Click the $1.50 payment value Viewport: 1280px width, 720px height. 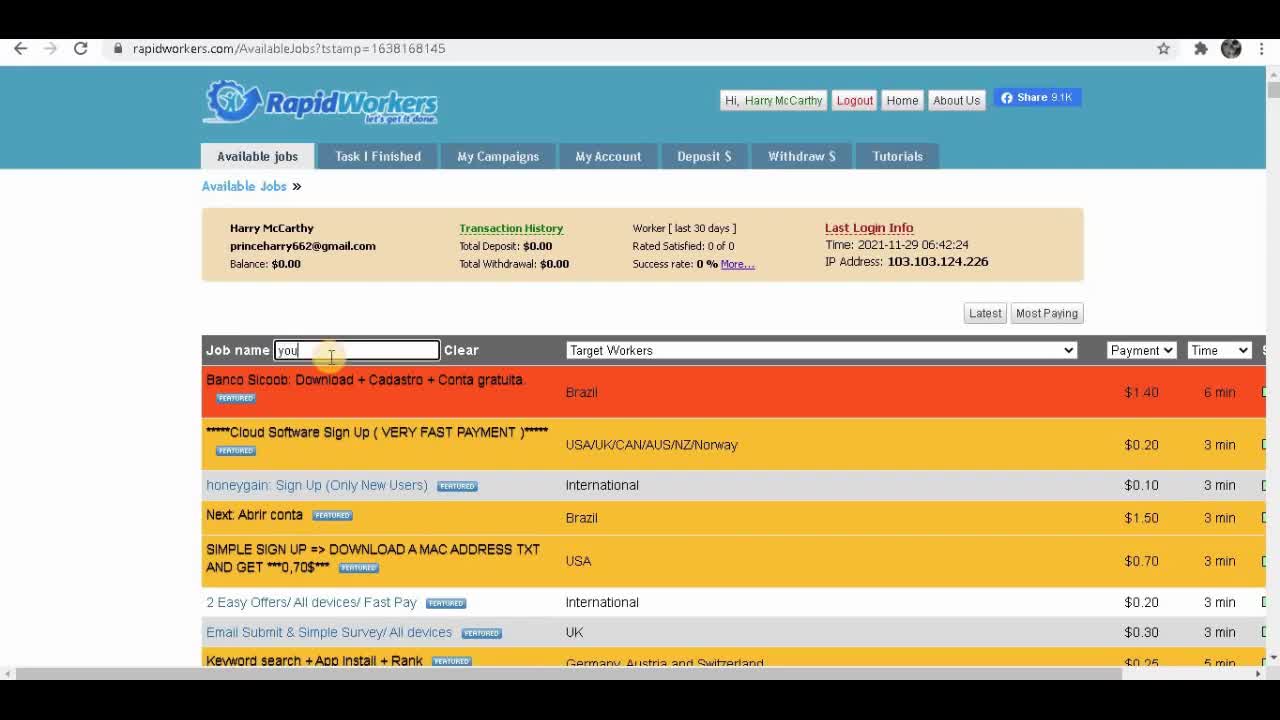pos(1141,518)
